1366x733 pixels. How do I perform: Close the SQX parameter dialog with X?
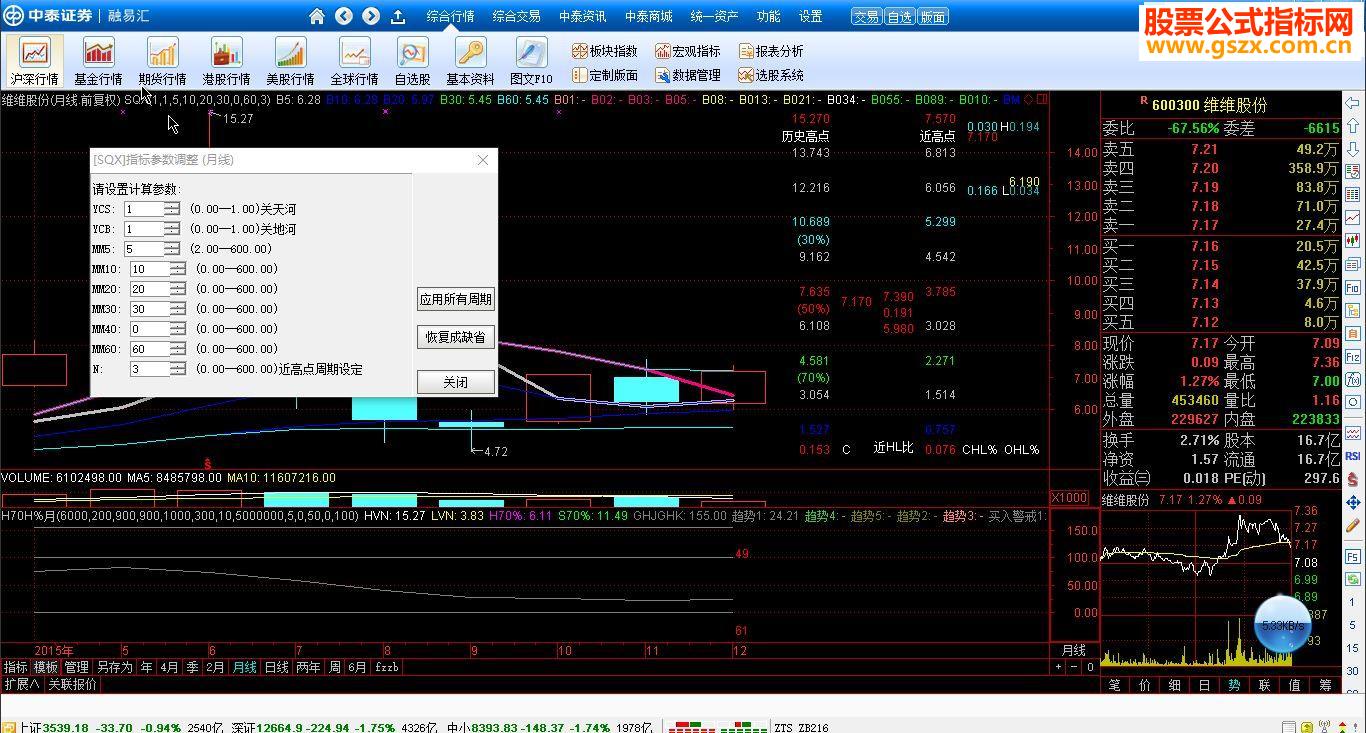tap(483, 160)
